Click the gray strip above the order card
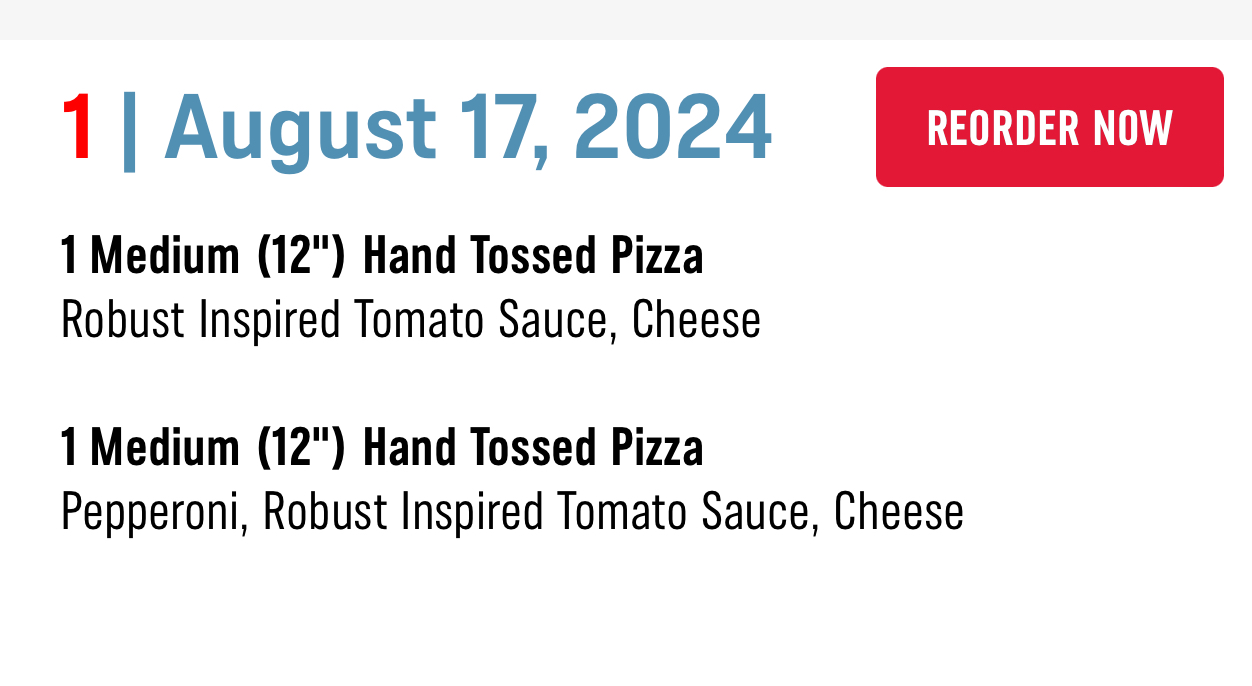This screenshot has width=1252, height=686. click(x=626, y=19)
